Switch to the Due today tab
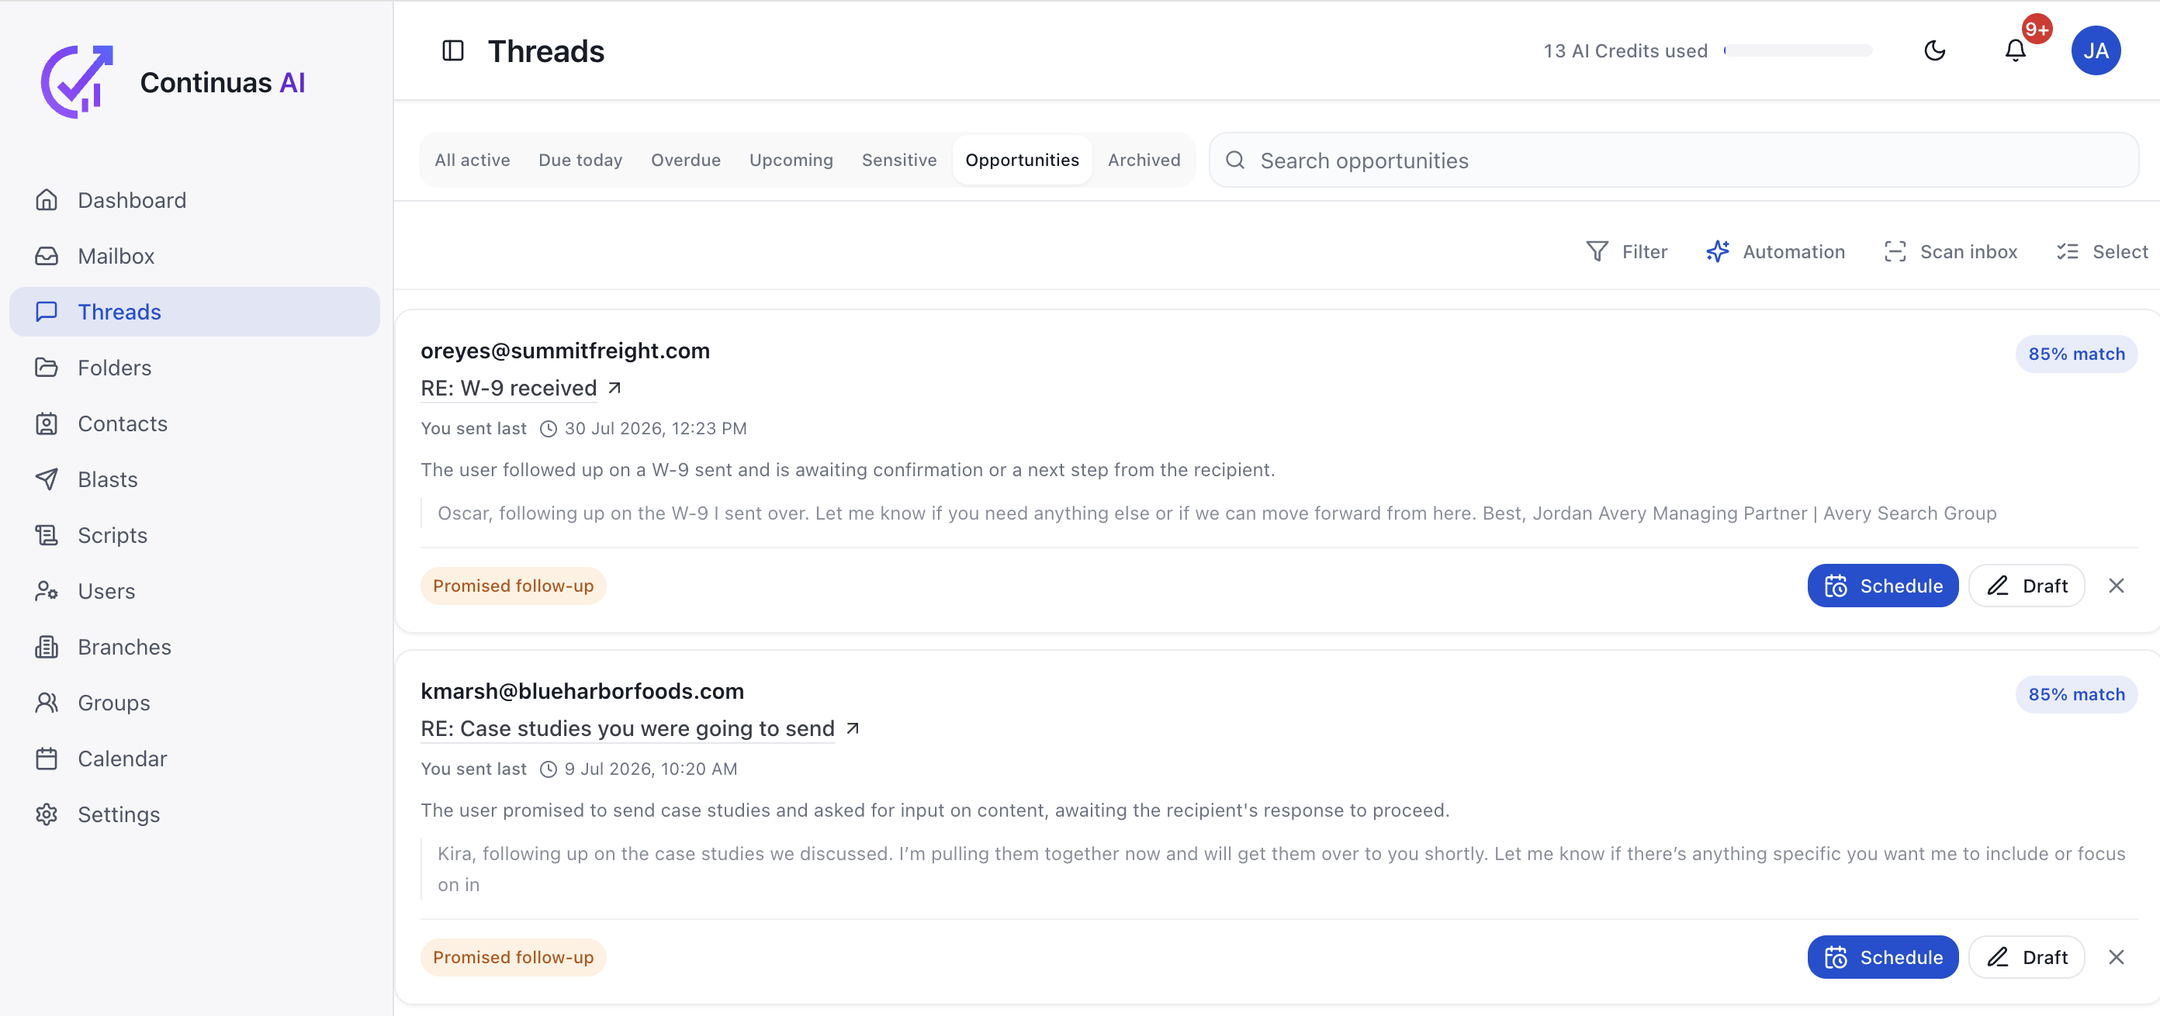2160x1016 pixels. pos(581,160)
